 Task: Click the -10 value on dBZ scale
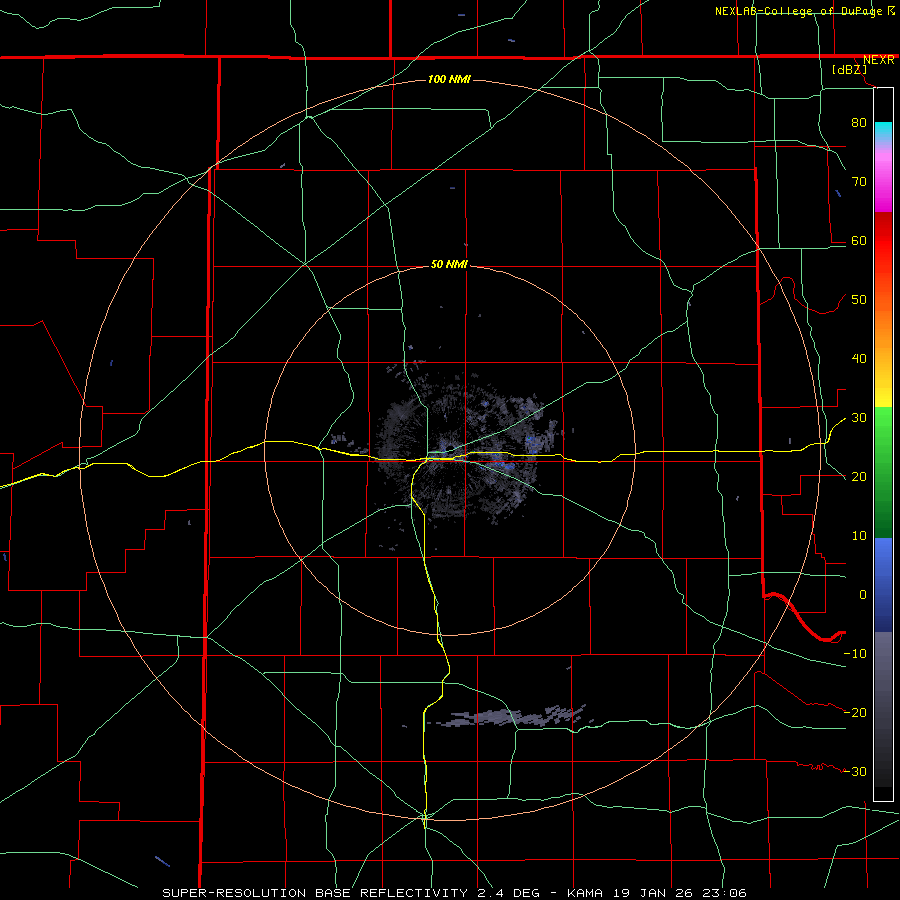click(855, 654)
